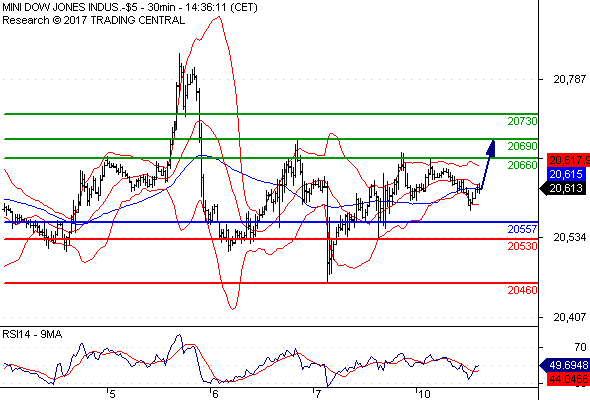Click the 44.0466 RSI average tag

coord(569,379)
